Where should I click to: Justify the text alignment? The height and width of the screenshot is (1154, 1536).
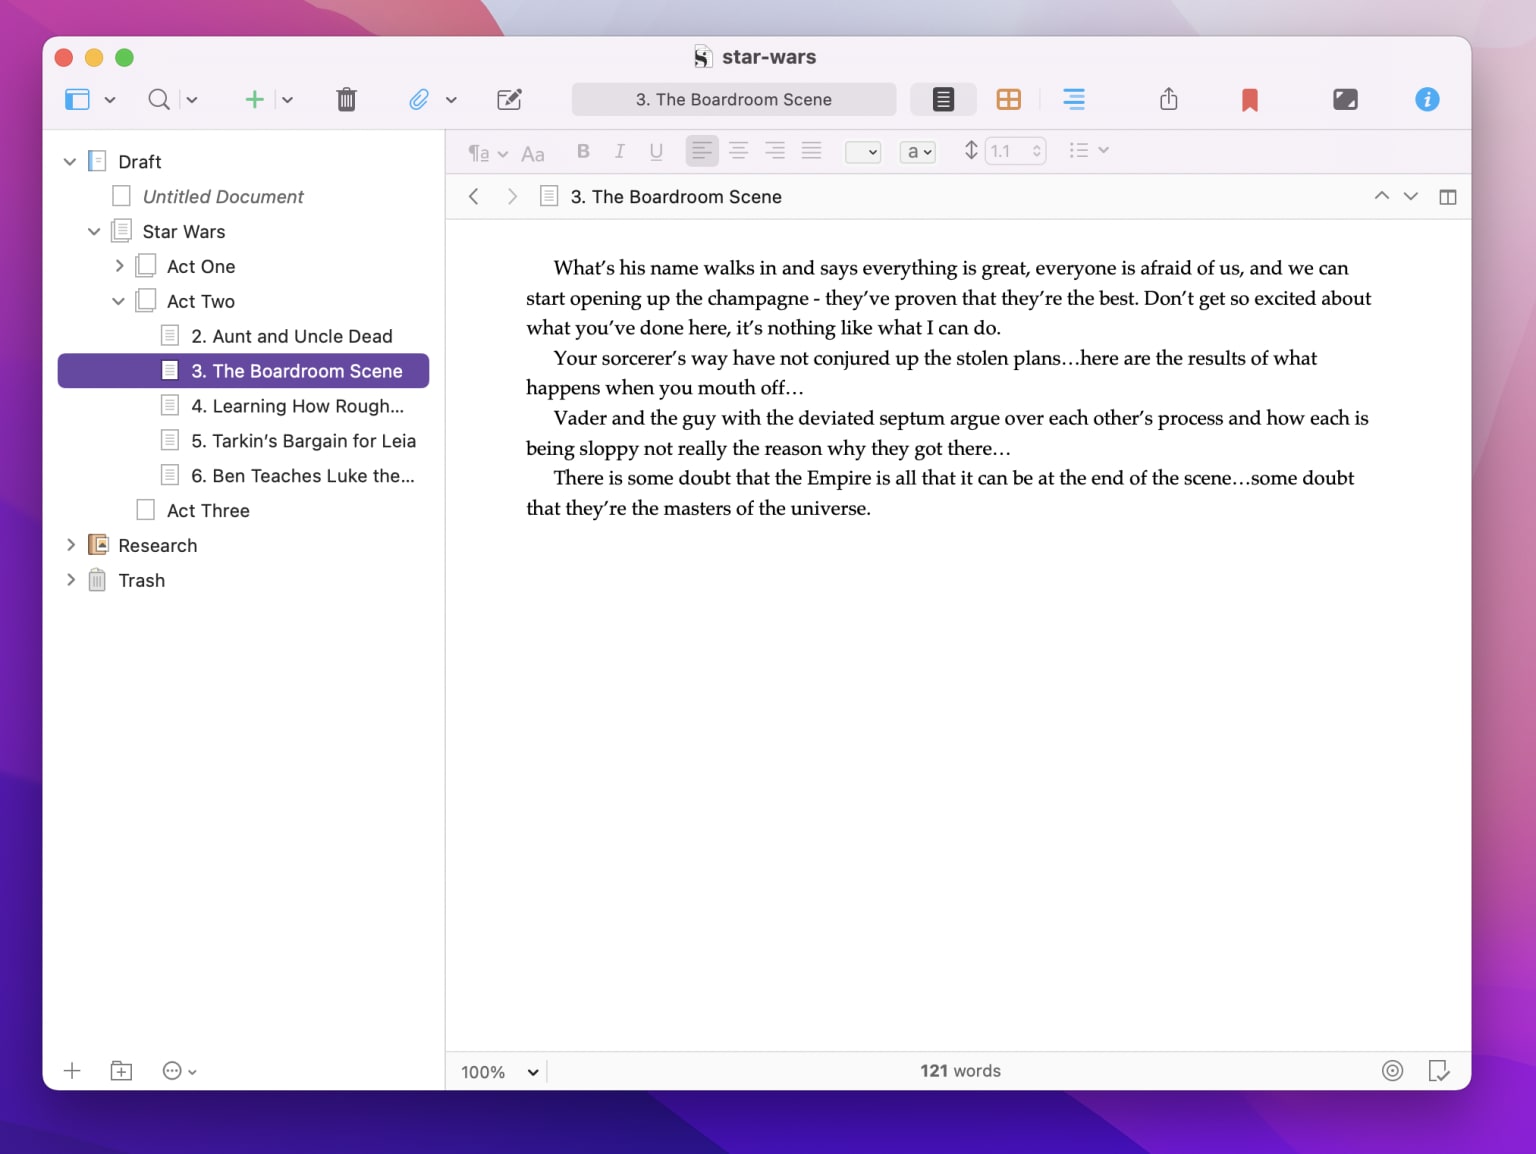[812, 151]
